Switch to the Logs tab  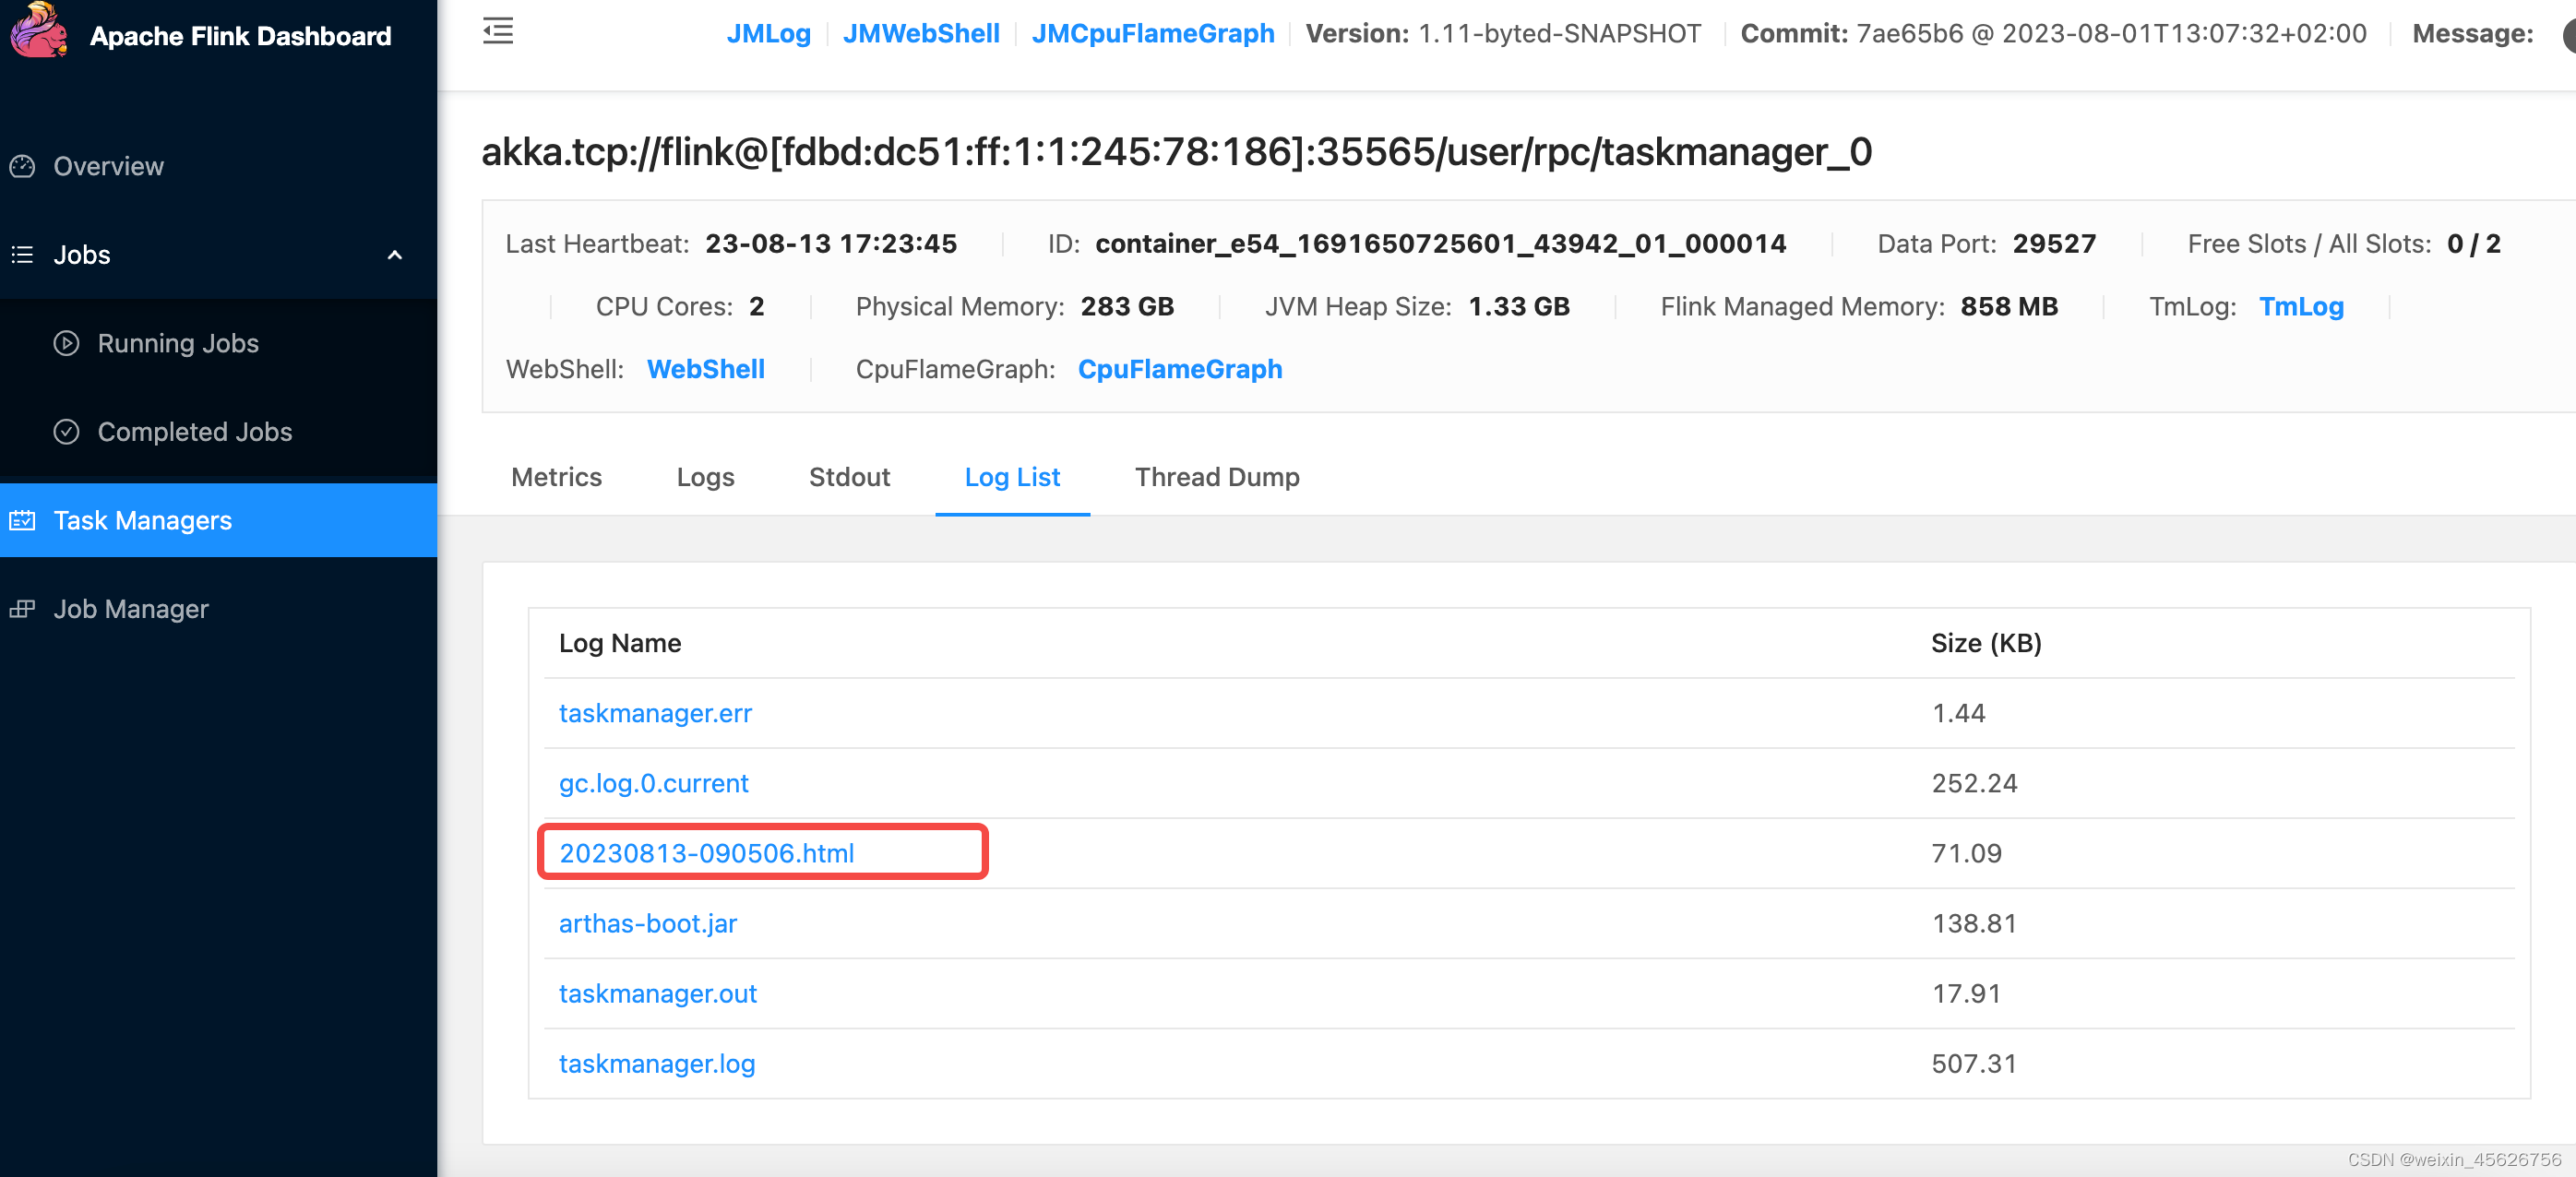[705, 477]
